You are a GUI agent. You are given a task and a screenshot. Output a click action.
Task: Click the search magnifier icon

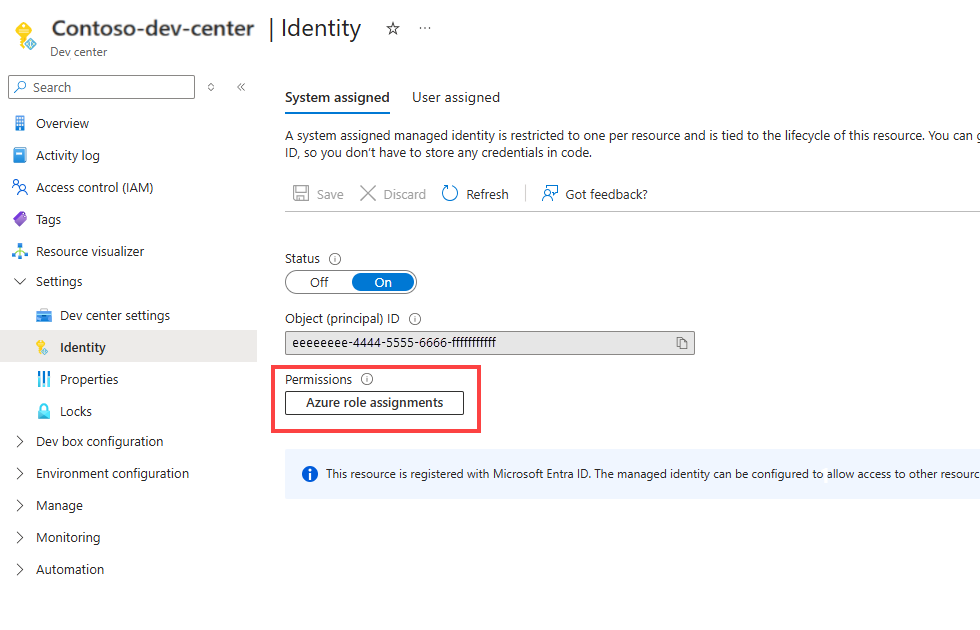pyautogui.click(x=21, y=87)
